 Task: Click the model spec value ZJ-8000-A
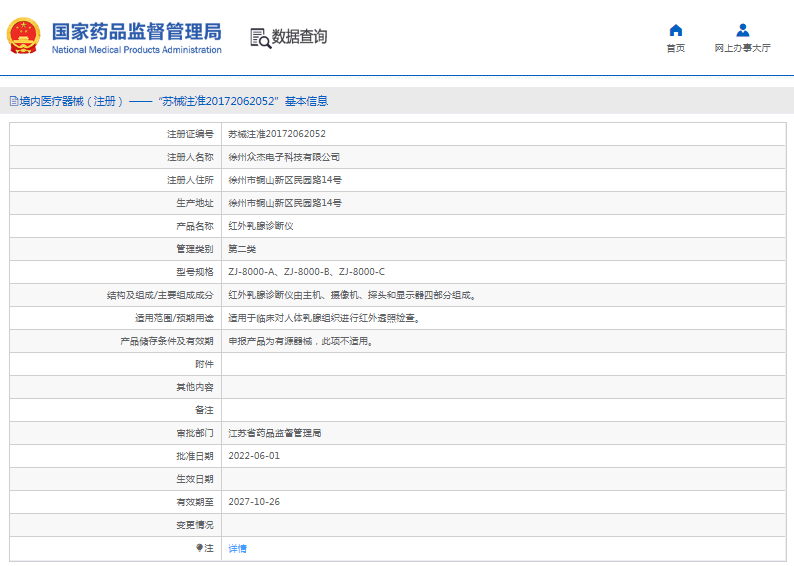(x=252, y=272)
